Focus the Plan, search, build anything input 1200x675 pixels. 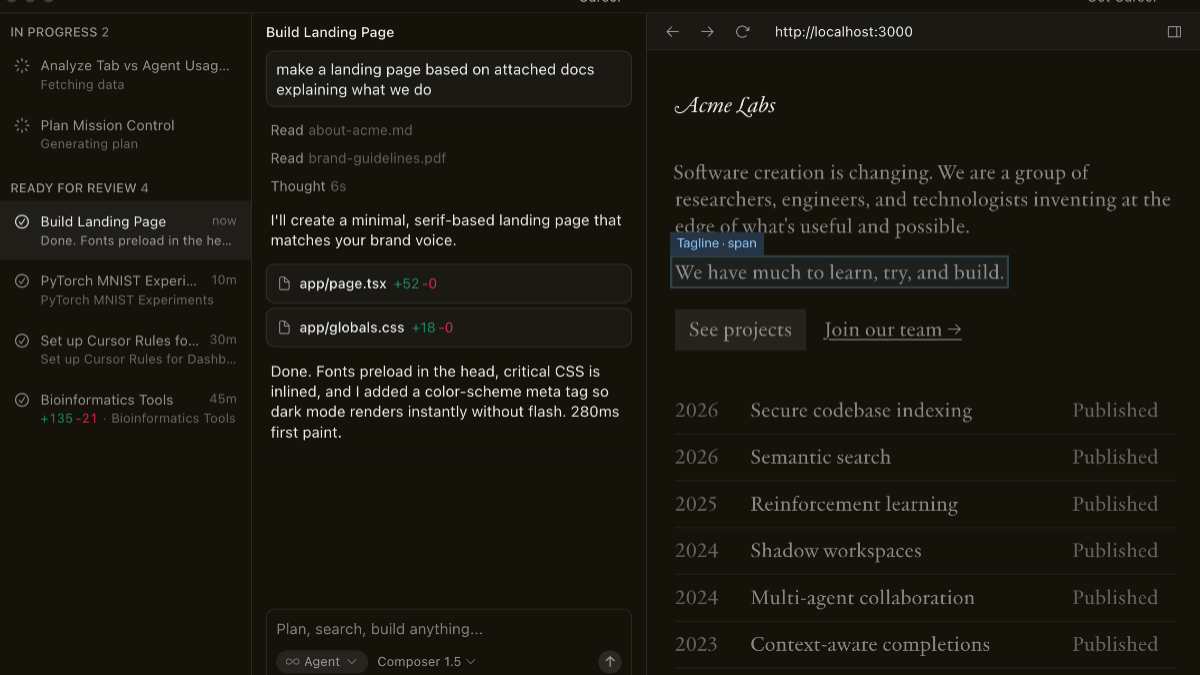coord(448,629)
